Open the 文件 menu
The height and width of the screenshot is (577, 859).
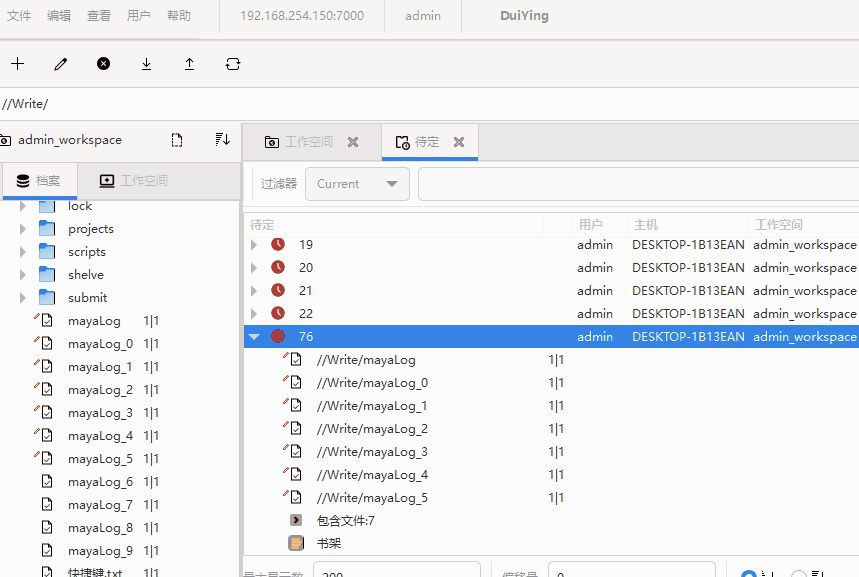[19, 16]
